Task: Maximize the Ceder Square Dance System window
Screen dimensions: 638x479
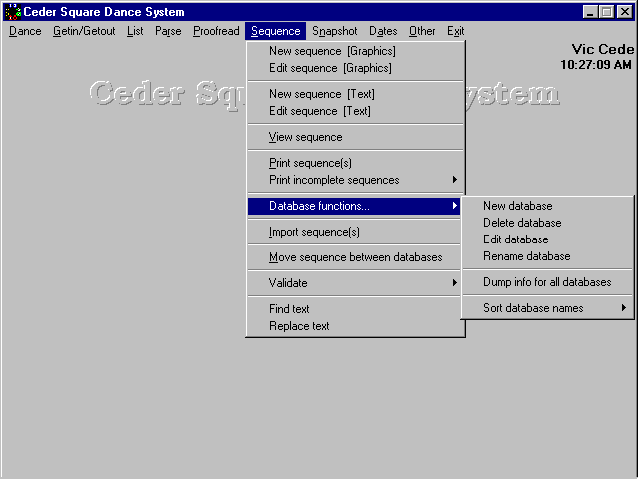Action: pyautogui.click(x=606, y=12)
